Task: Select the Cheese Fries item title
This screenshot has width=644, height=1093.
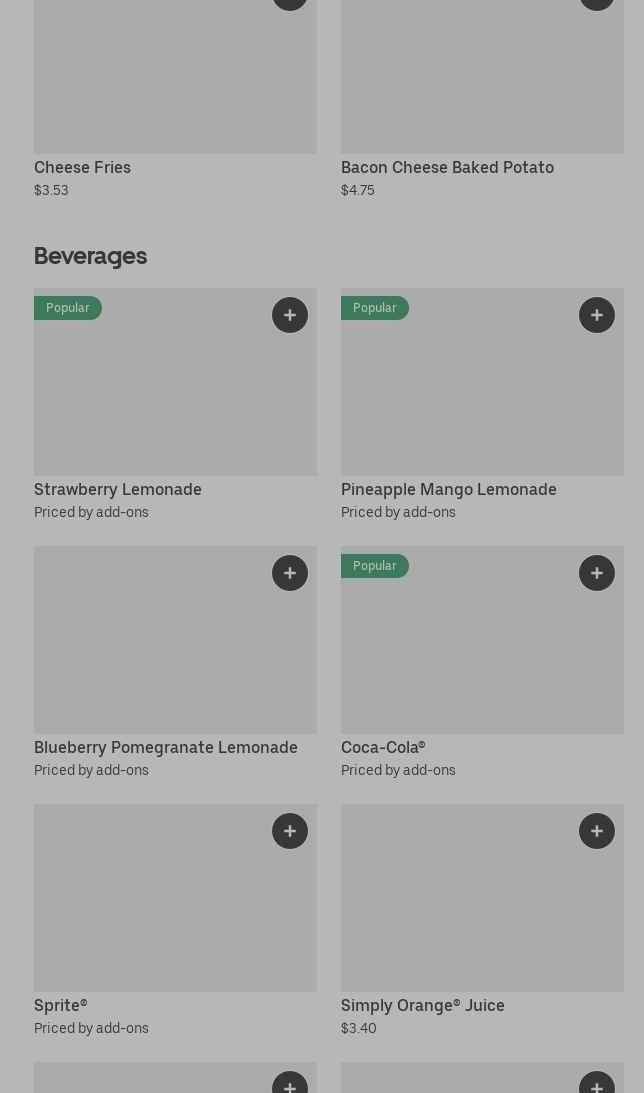Action: pos(82,167)
